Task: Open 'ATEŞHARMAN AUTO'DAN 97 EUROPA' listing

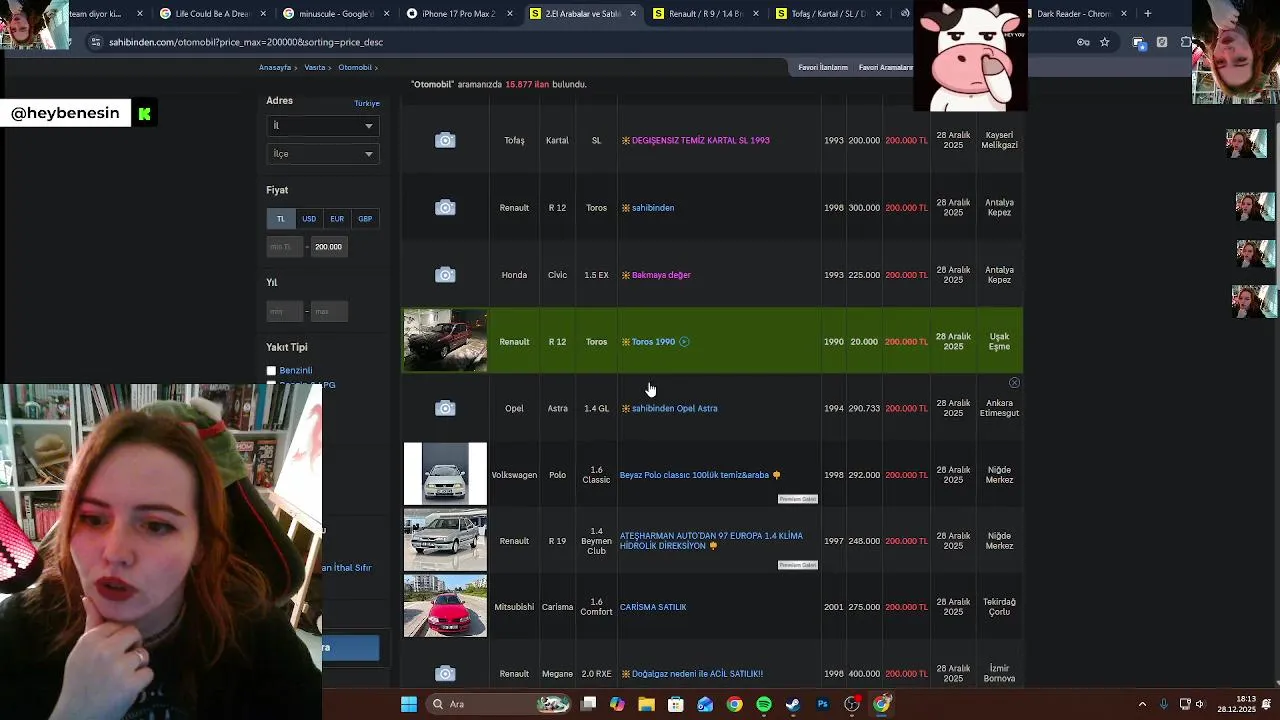Action: (x=711, y=541)
